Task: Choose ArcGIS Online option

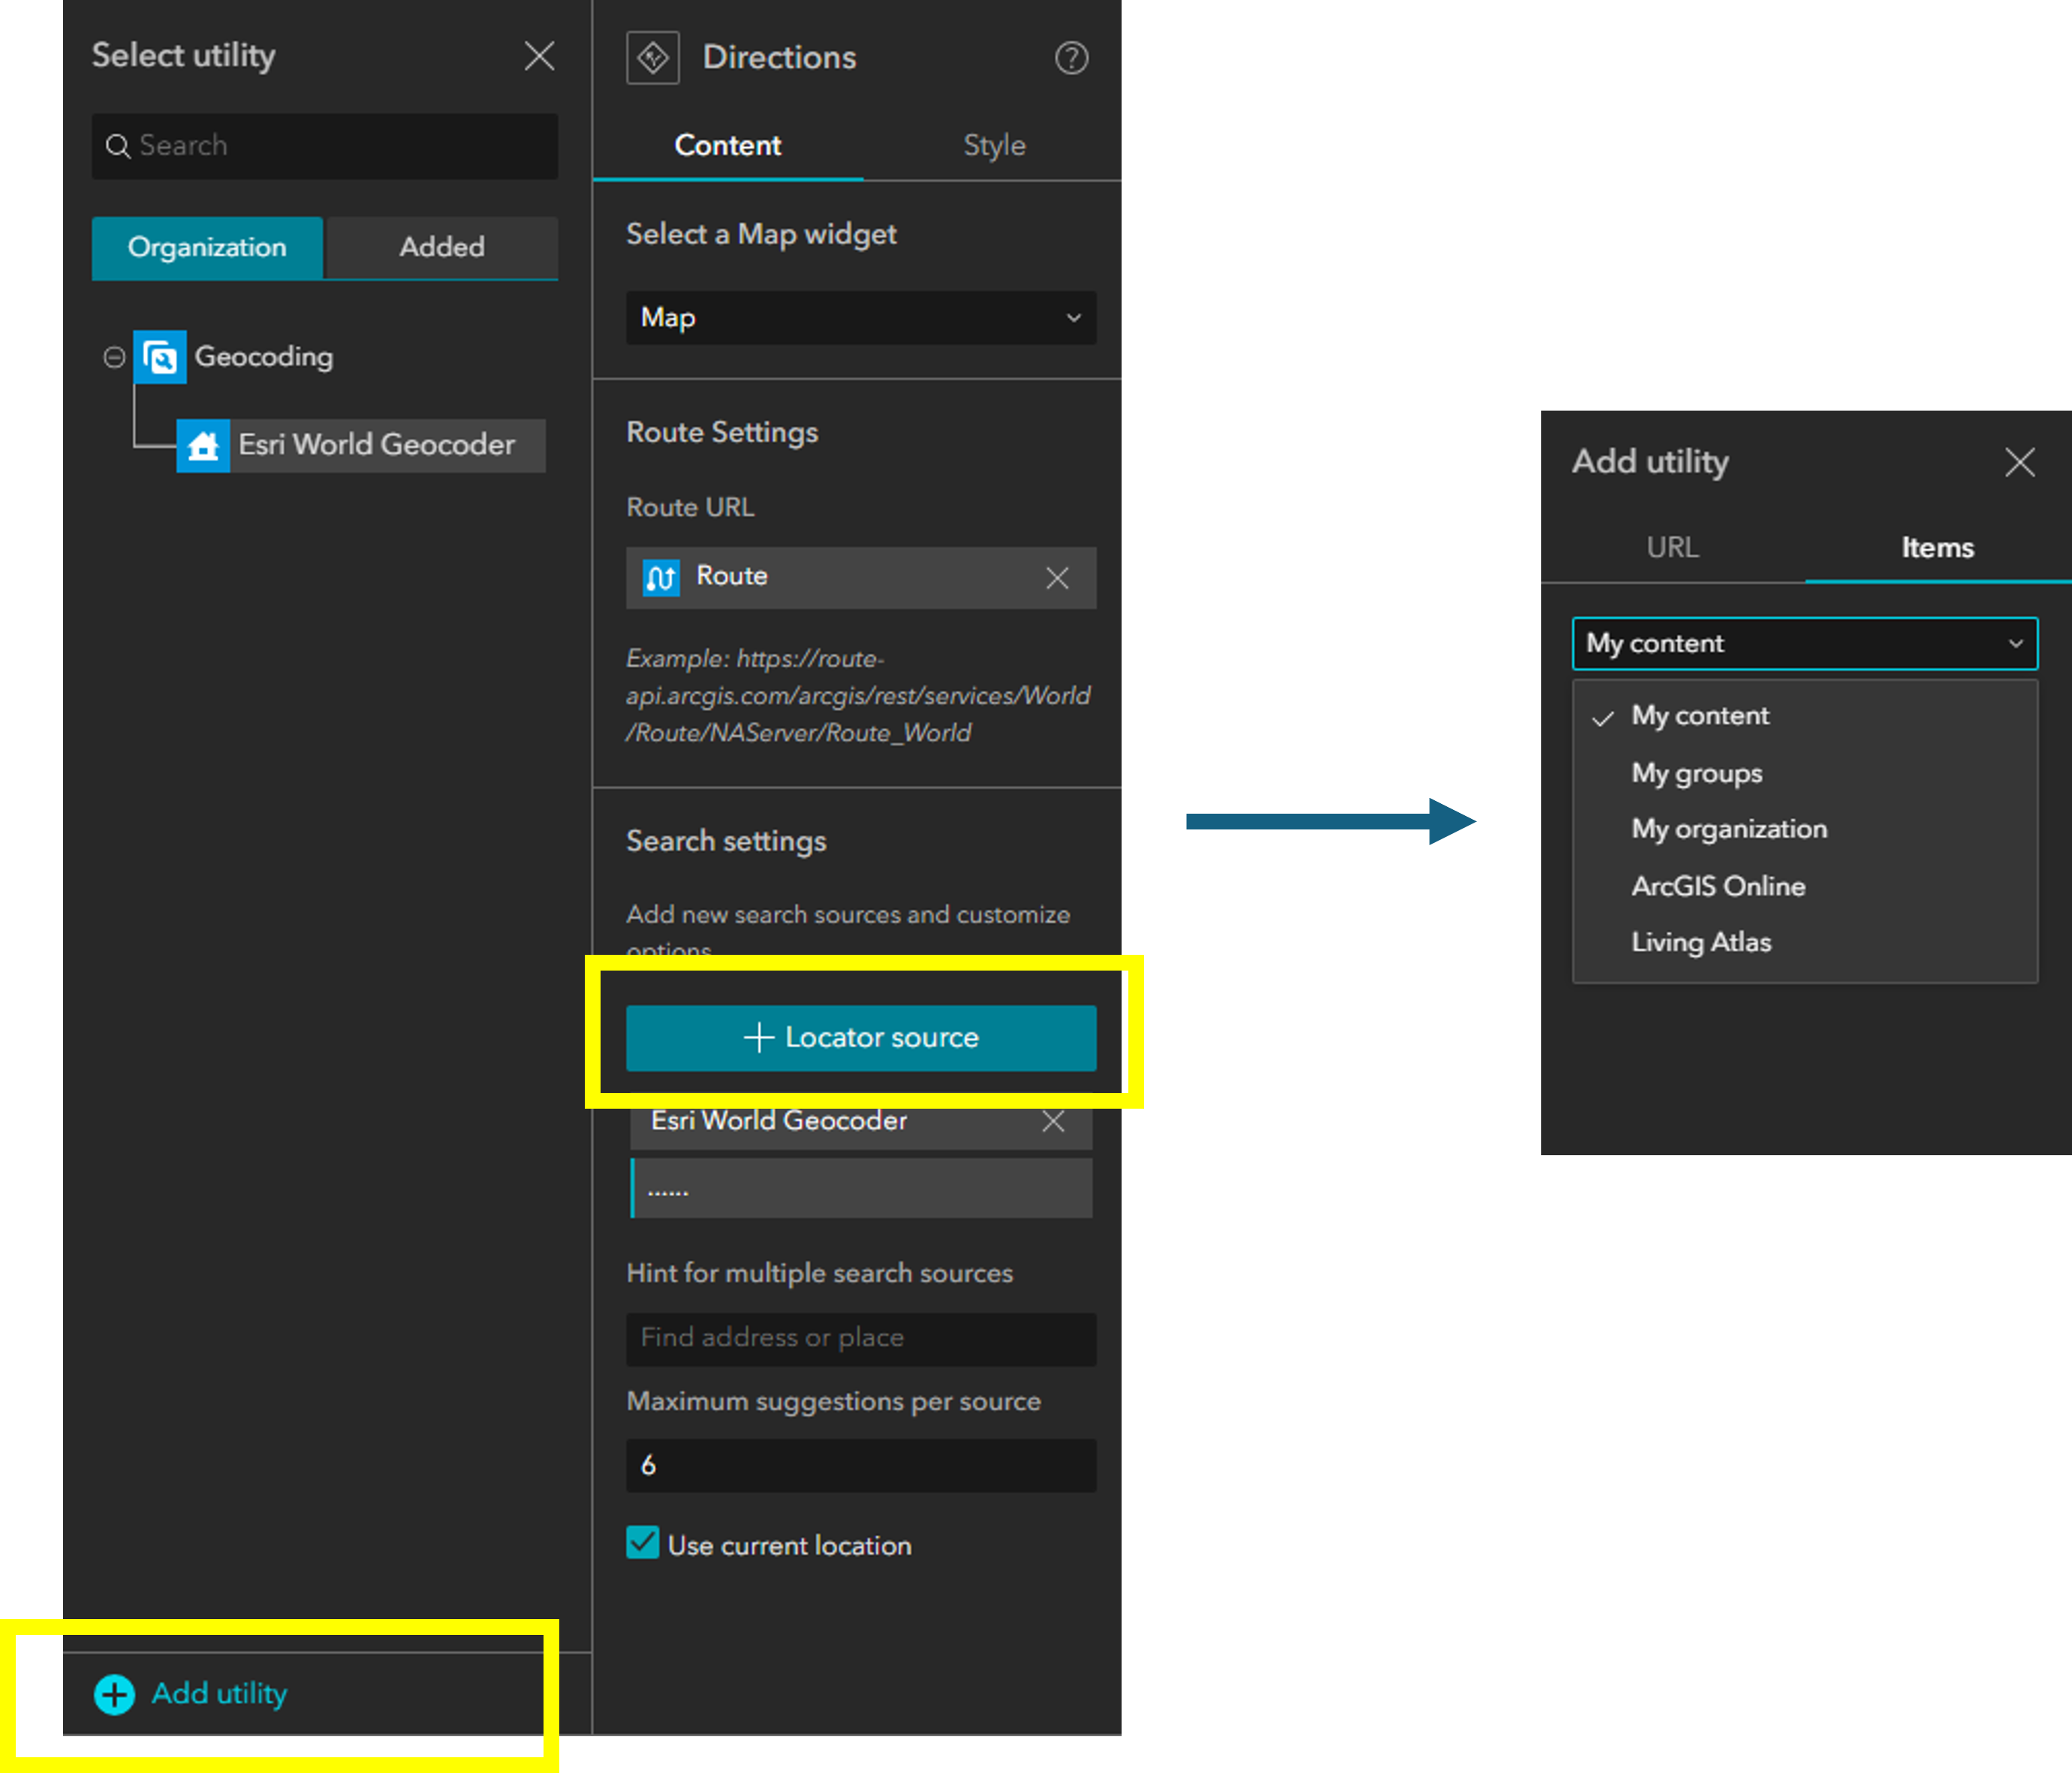Action: [1804, 887]
